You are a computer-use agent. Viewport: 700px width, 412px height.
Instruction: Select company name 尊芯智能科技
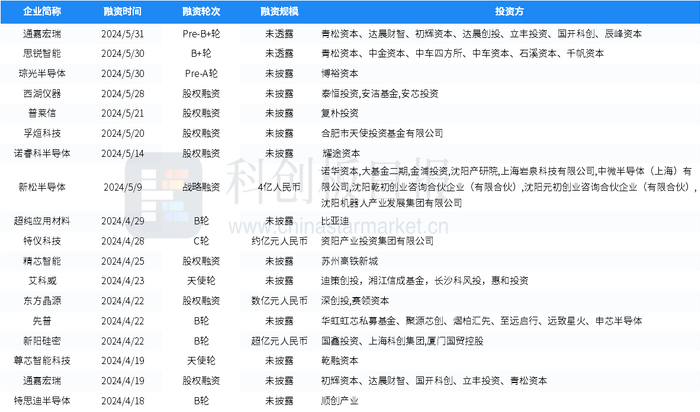coord(42,361)
